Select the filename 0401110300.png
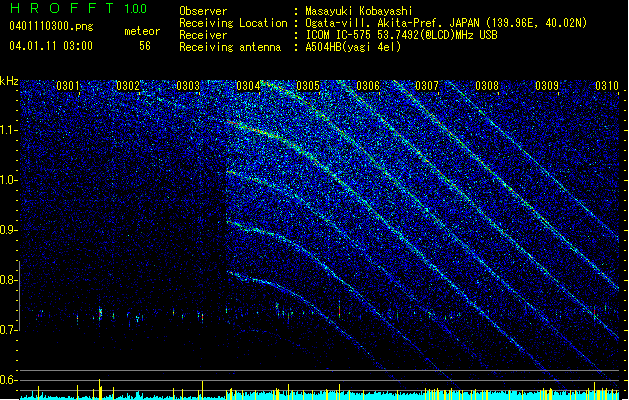 (51, 26)
